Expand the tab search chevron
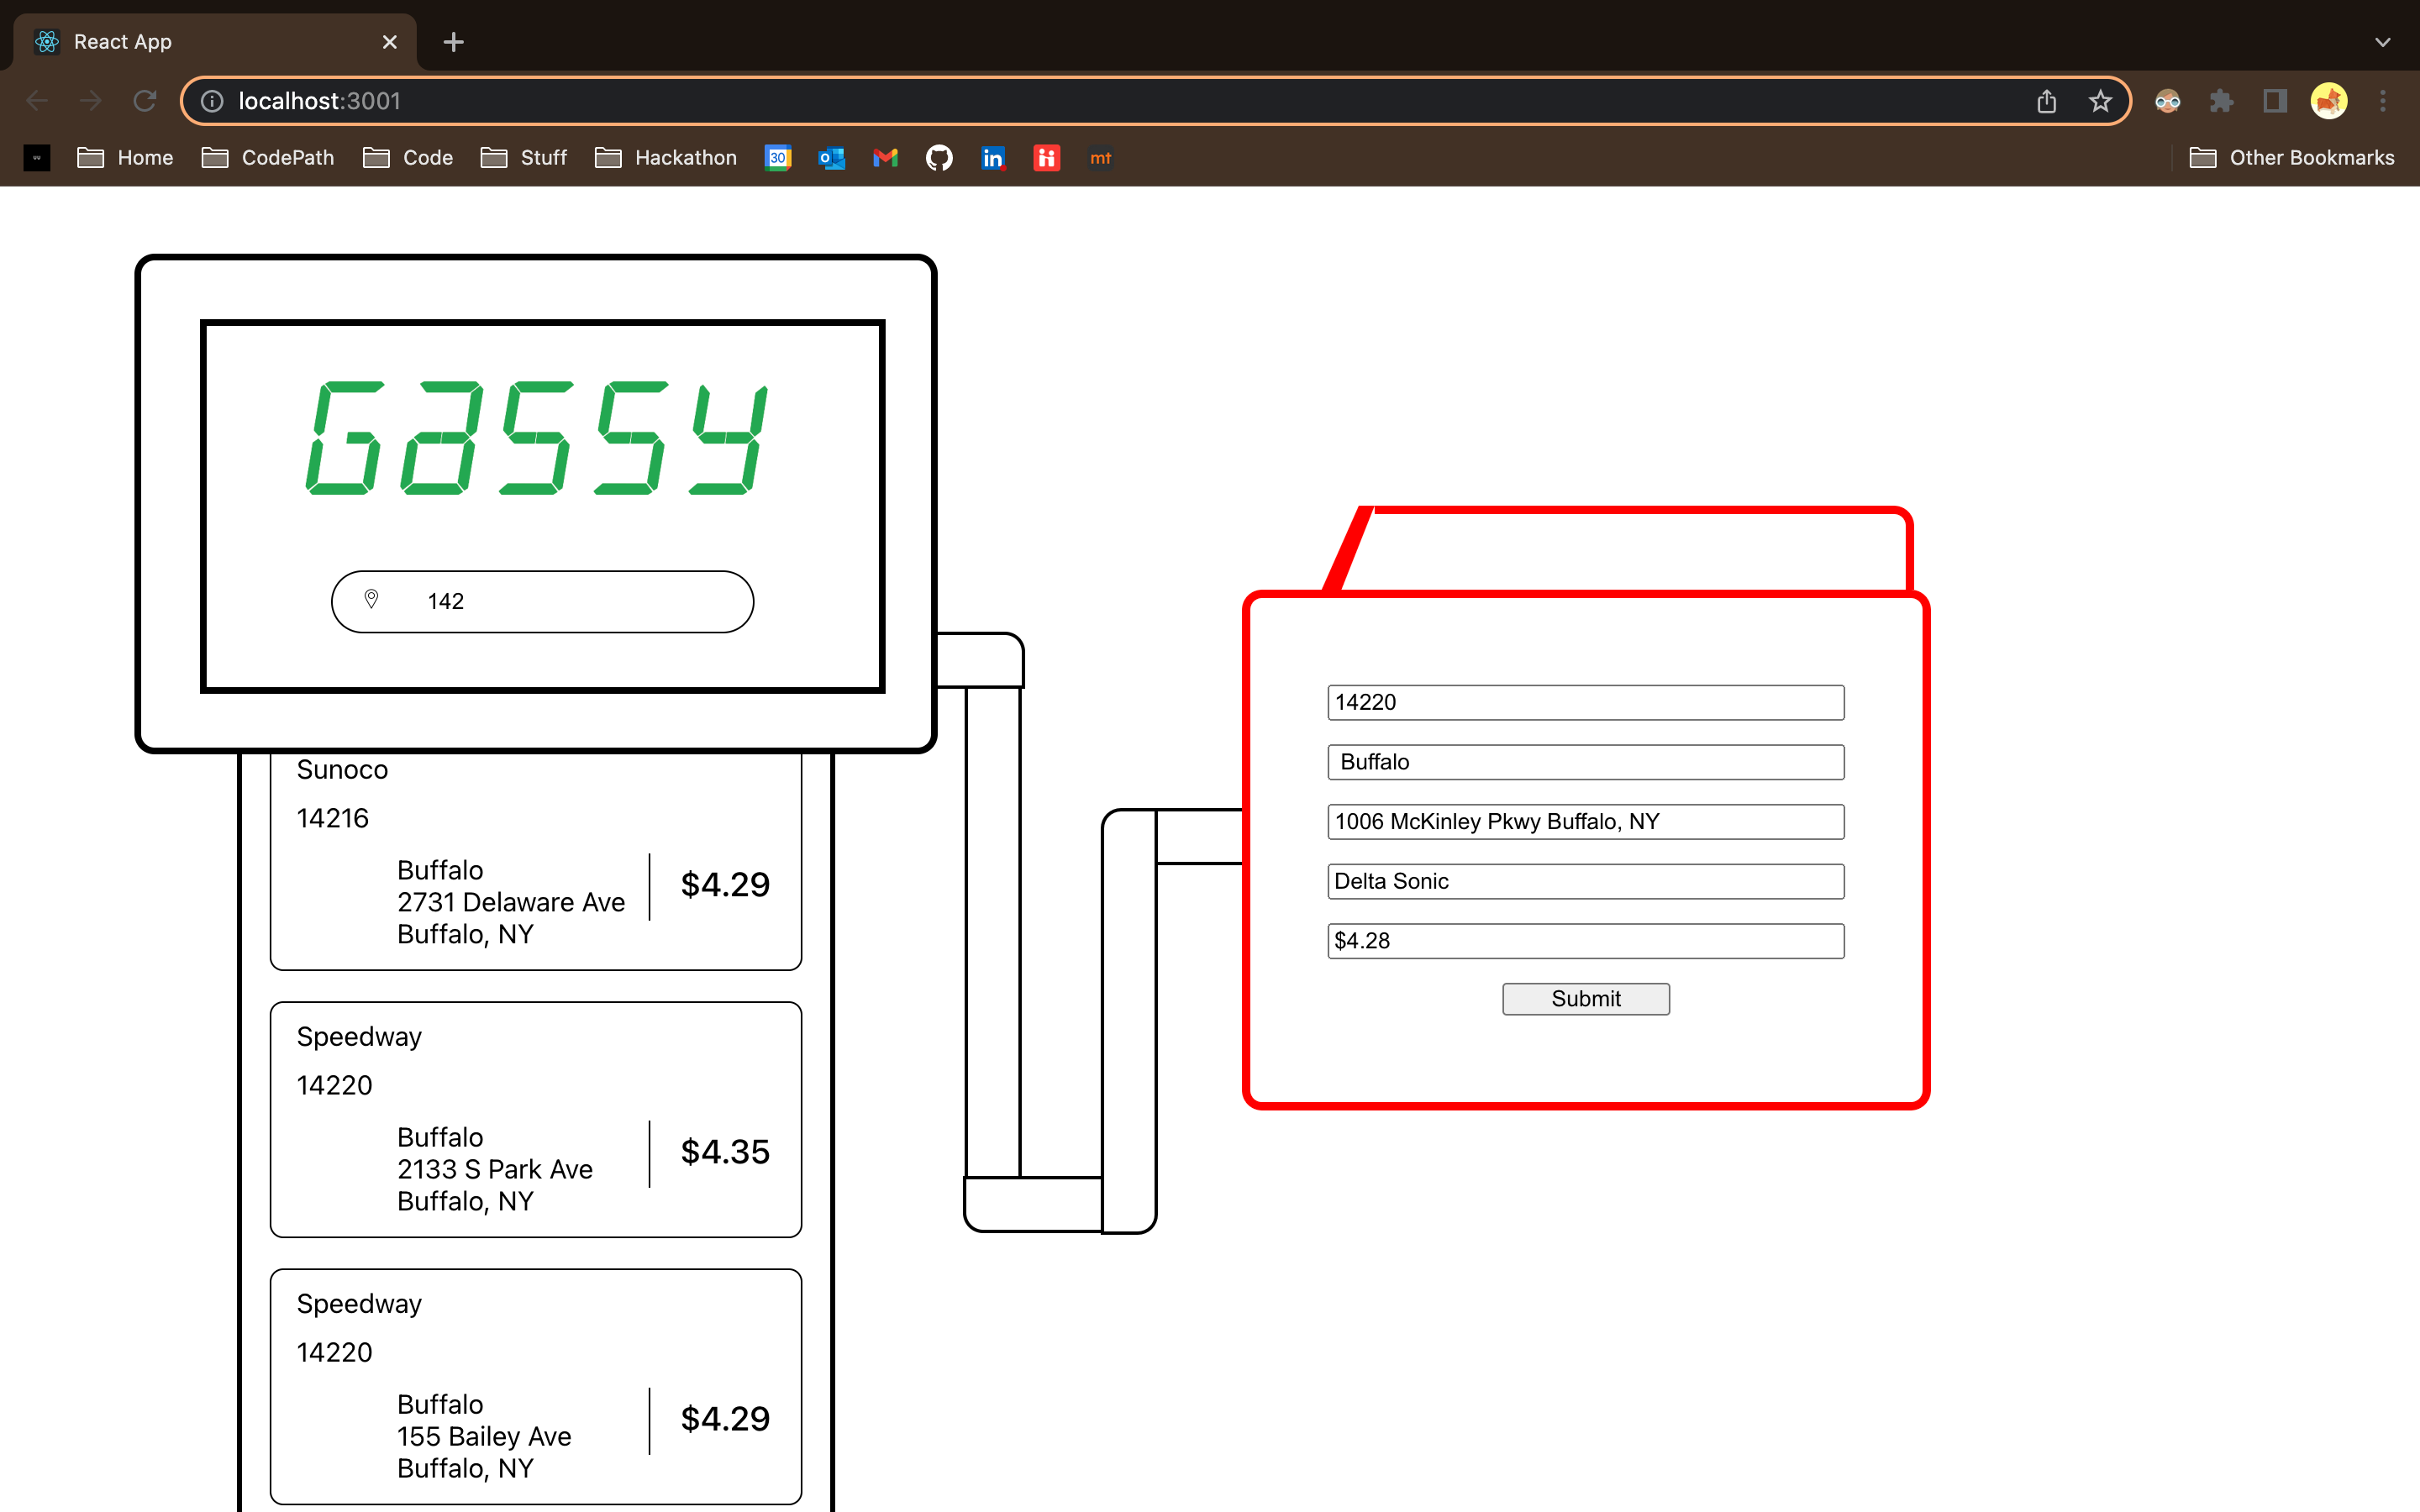Image resolution: width=2420 pixels, height=1512 pixels. point(2382,42)
